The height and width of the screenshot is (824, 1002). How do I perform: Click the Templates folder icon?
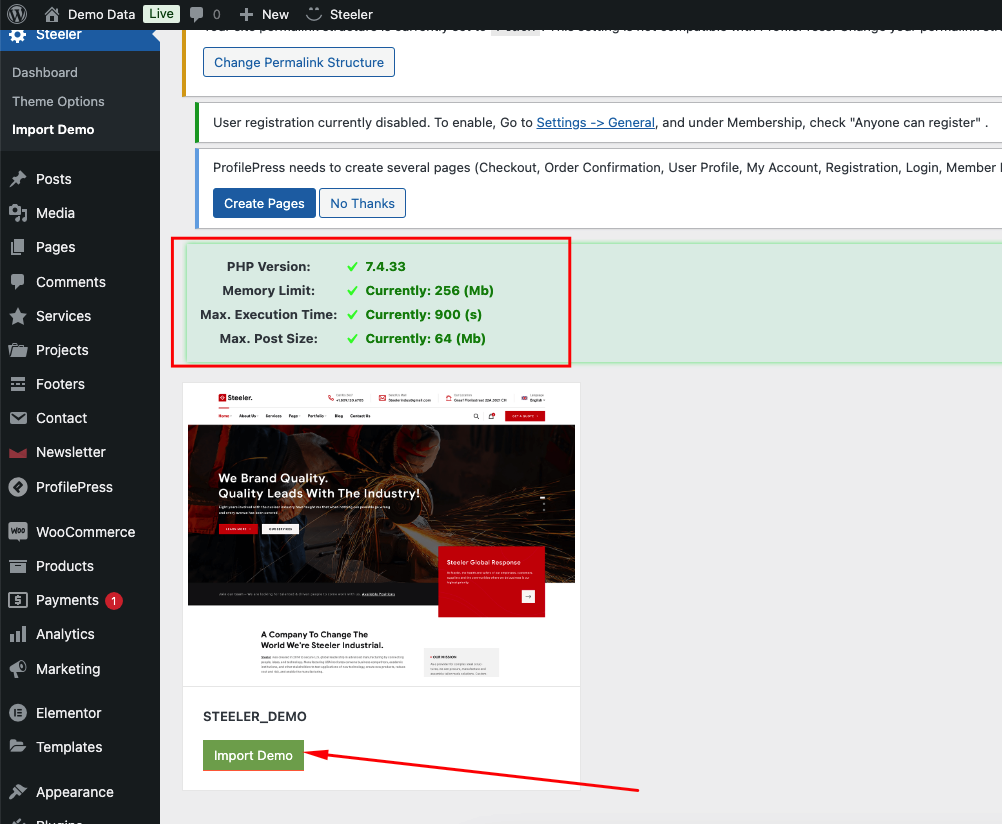[18, 746]
